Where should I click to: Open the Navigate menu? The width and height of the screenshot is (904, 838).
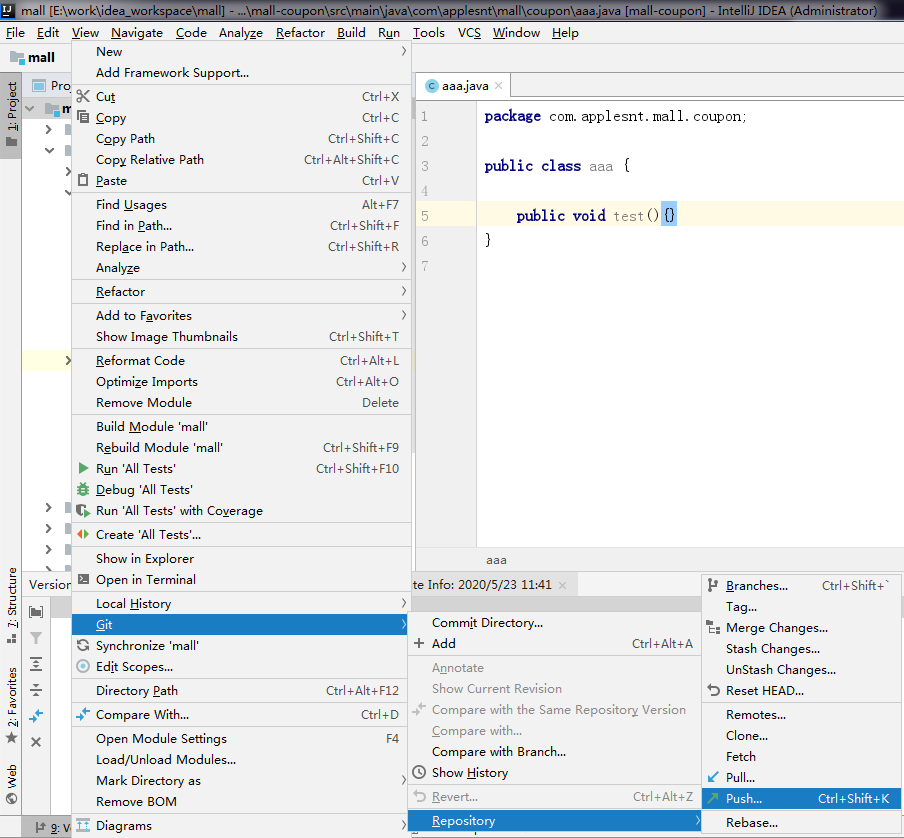[x=137, y=33]
